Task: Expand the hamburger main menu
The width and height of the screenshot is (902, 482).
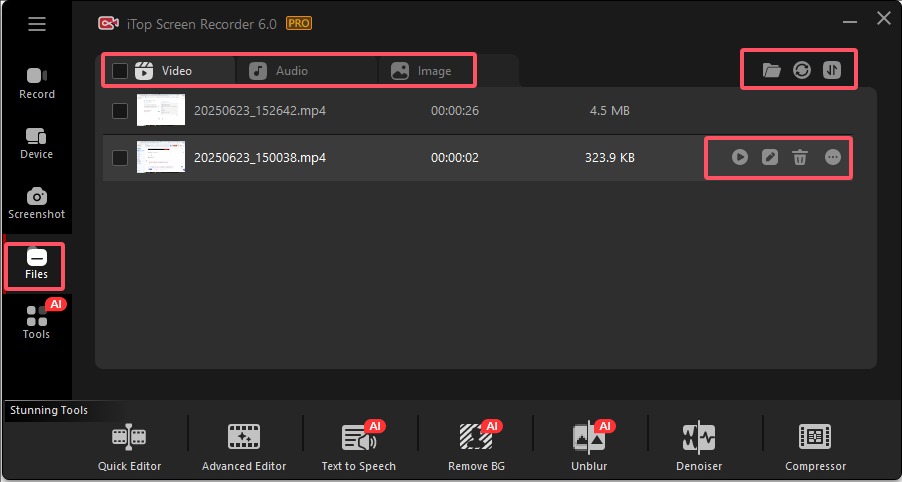Action: pos(37,24)
